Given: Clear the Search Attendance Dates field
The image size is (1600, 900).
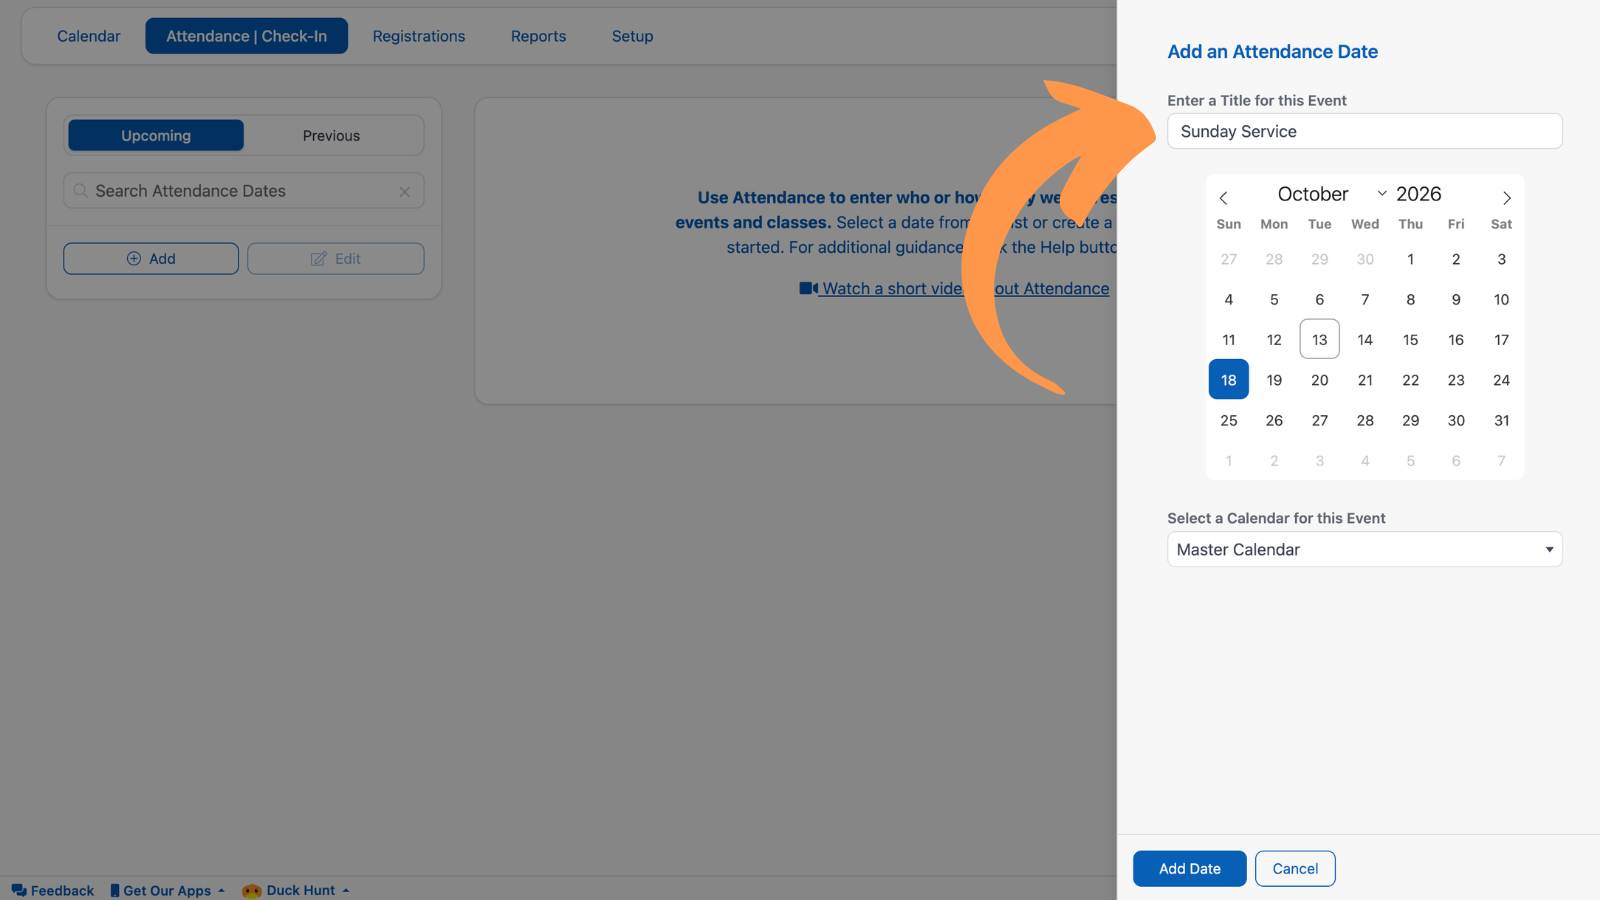Looking at the screenshot, I should 405,192.
